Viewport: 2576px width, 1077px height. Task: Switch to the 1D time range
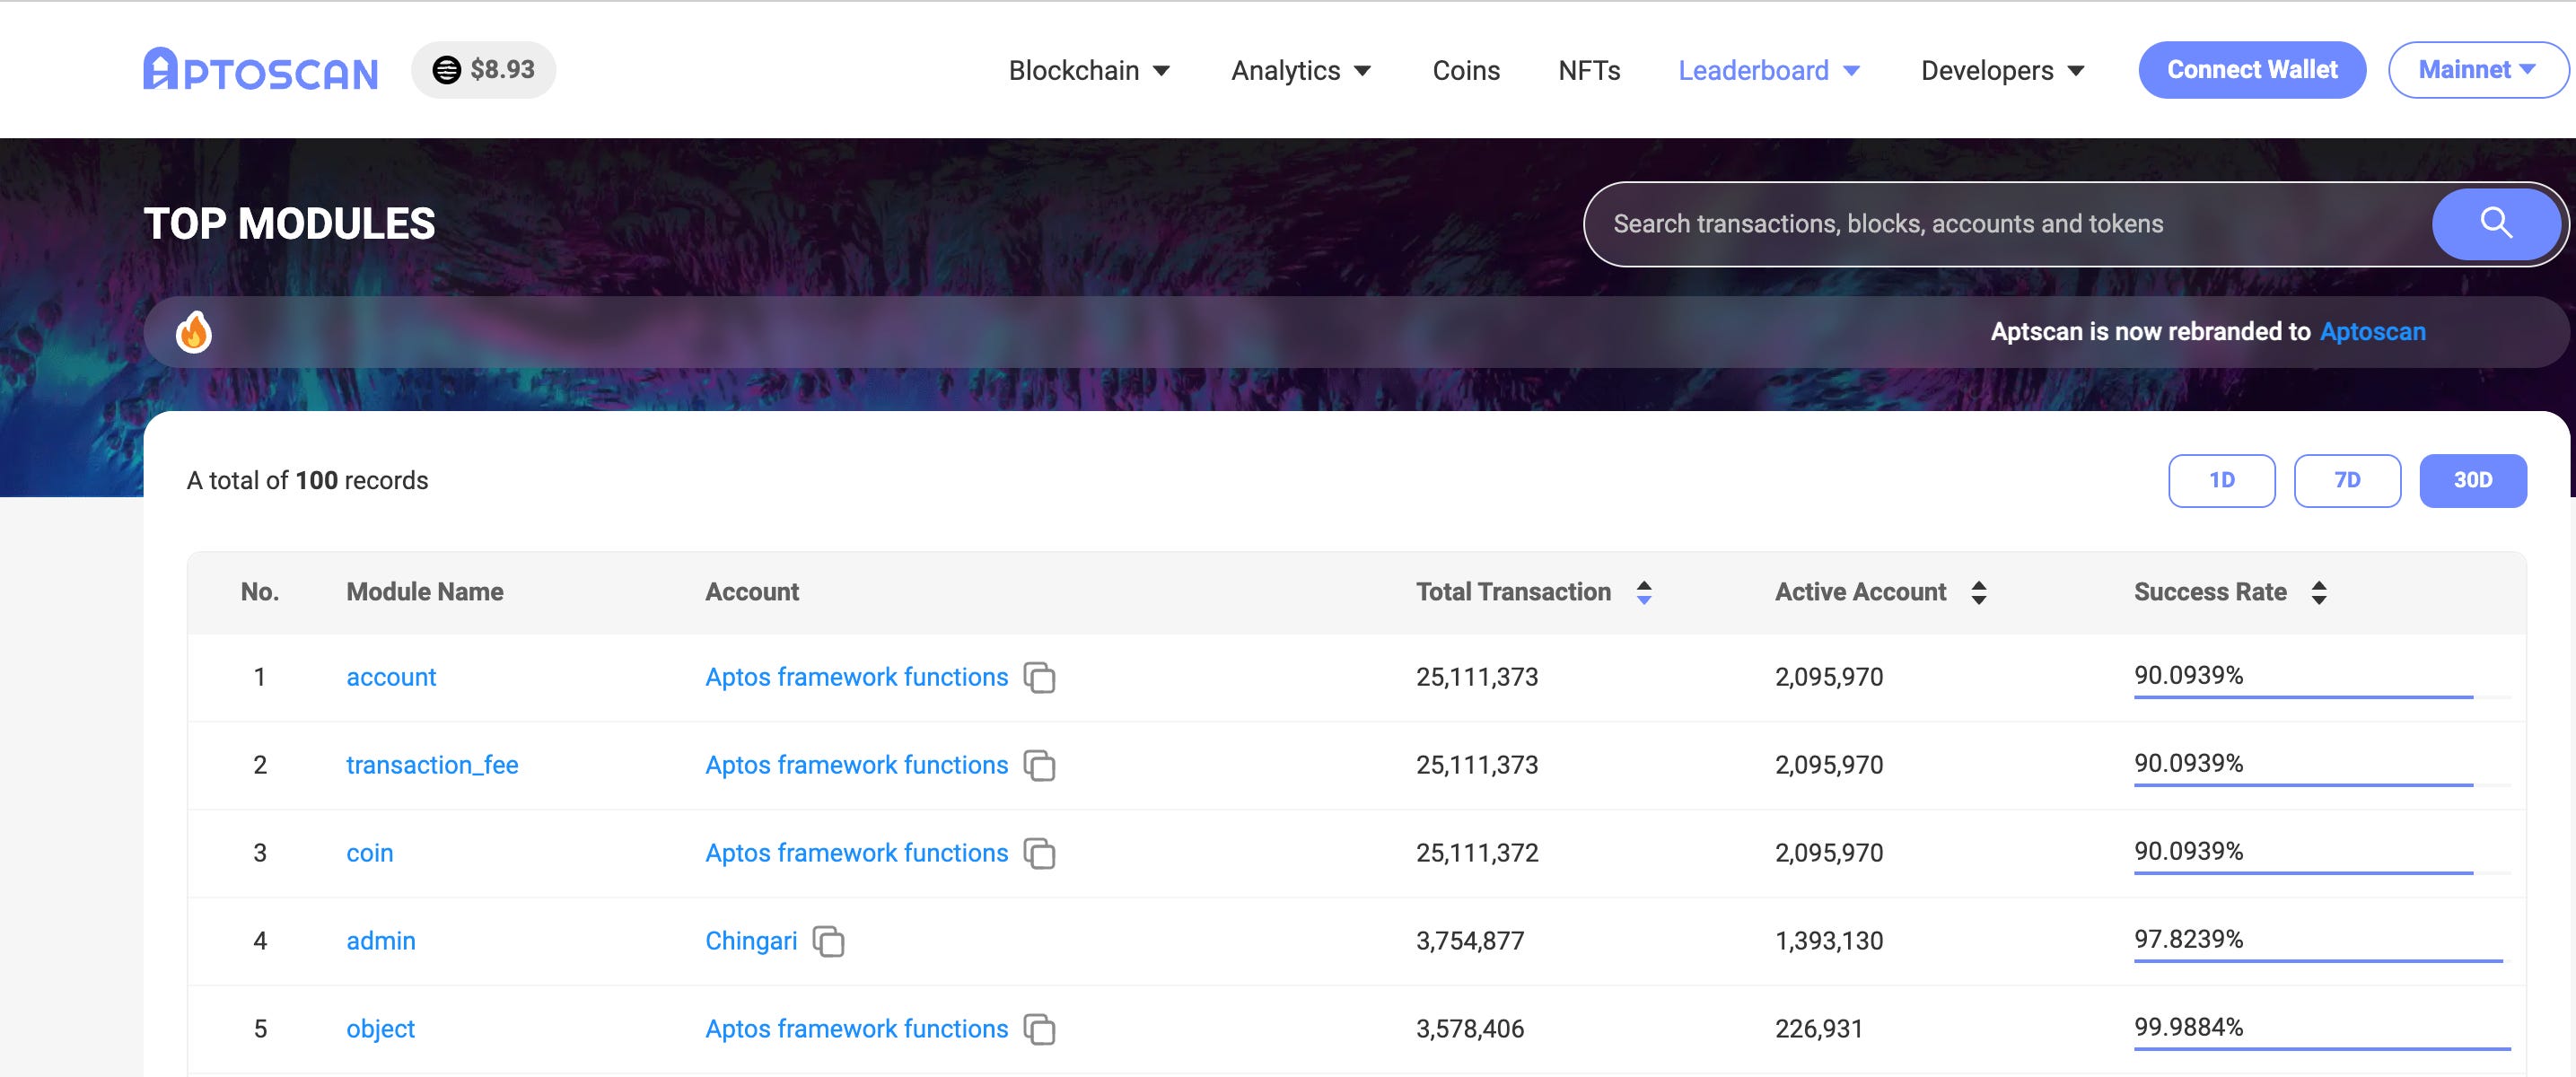point(2221,481)
